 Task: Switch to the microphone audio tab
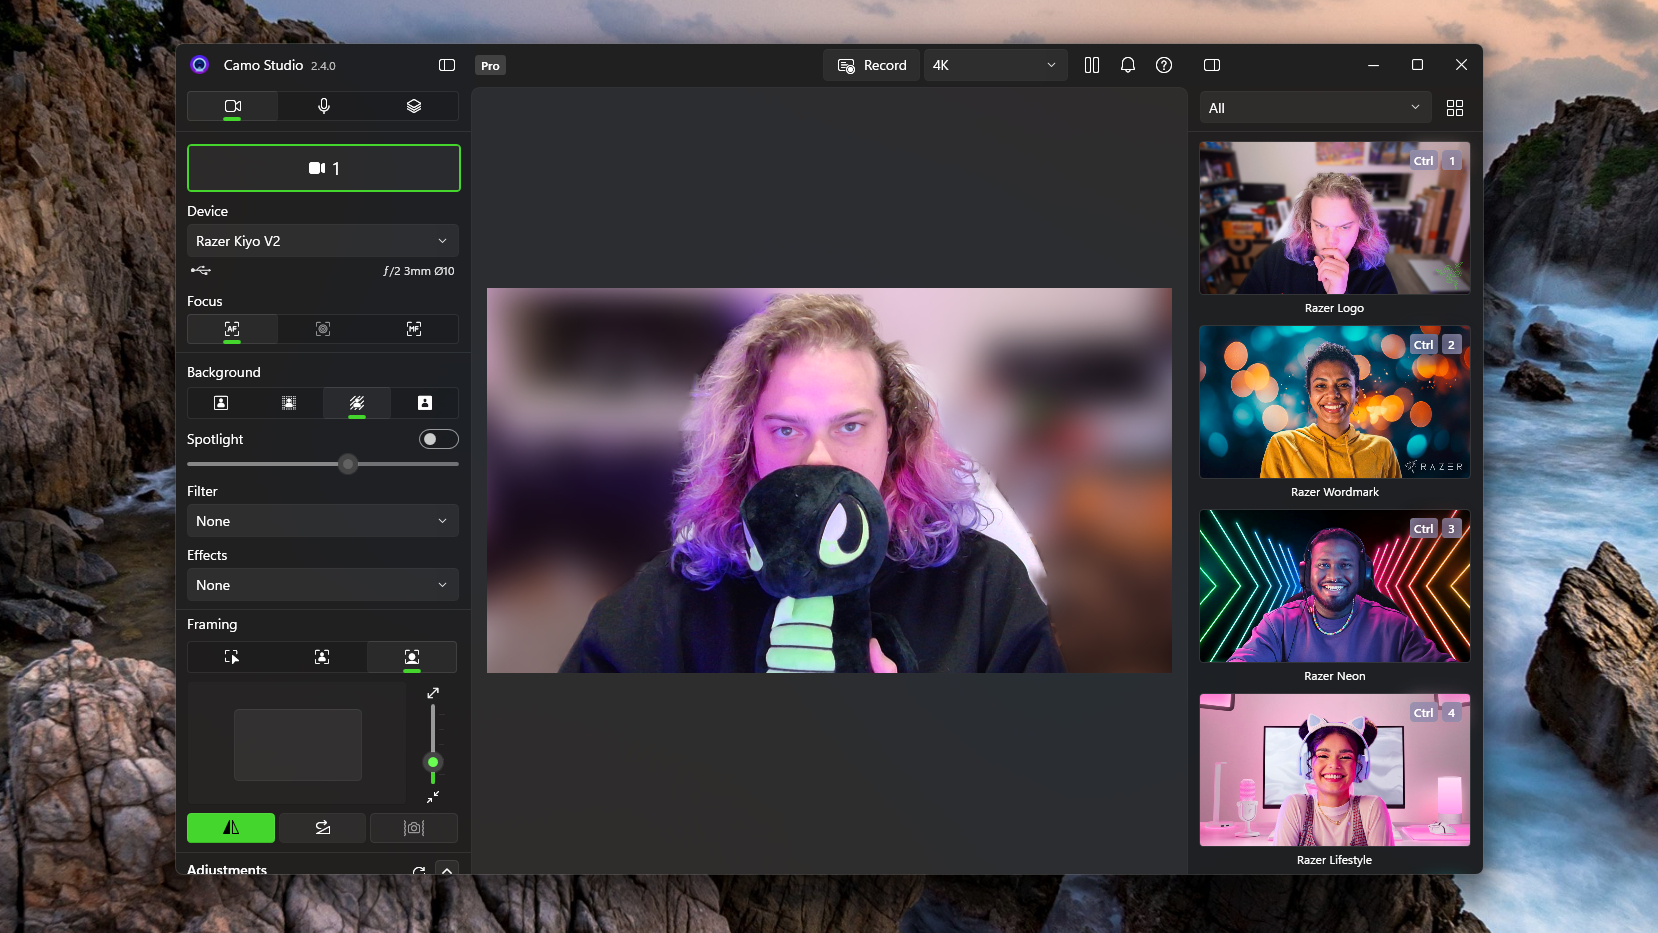323,106
